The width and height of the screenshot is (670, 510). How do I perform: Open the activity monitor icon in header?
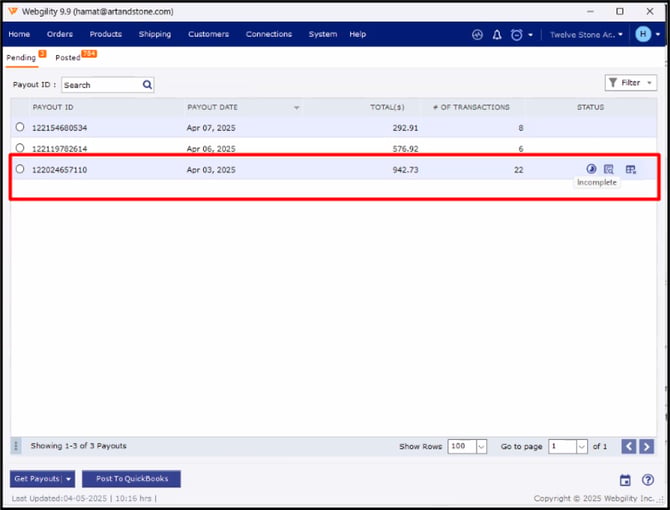pos(477,35)
